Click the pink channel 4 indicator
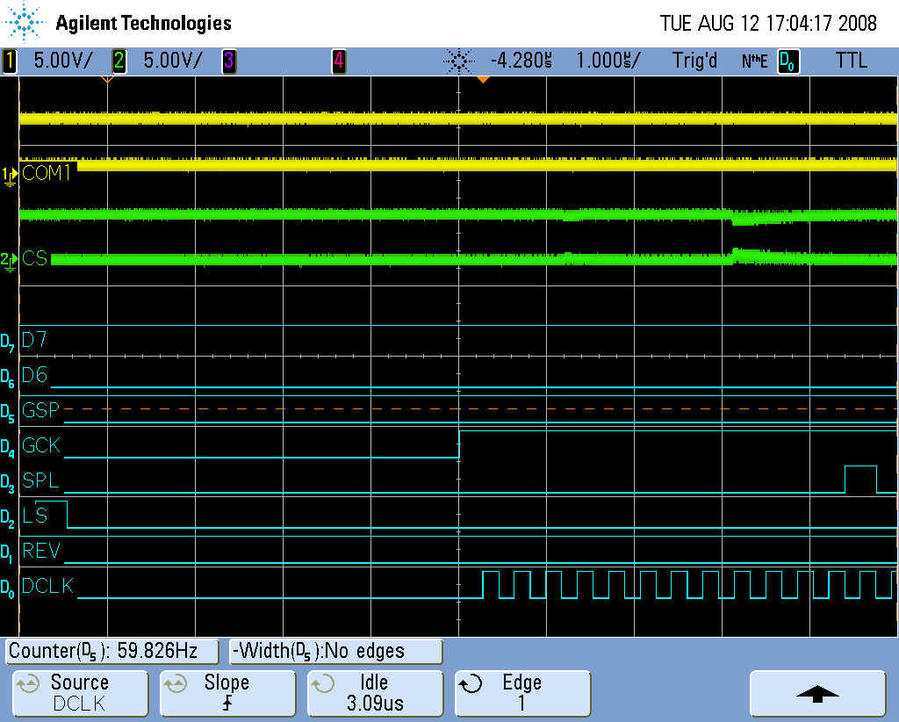899x722 pixels. [338, 61]
